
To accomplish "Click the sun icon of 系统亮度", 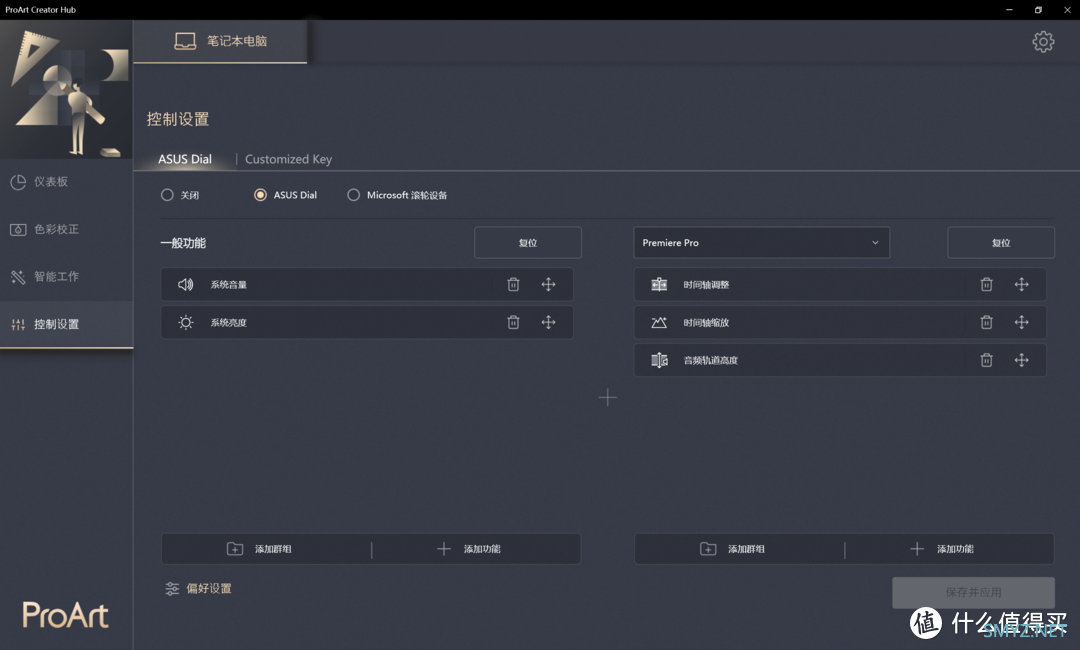I will (185, 322).
